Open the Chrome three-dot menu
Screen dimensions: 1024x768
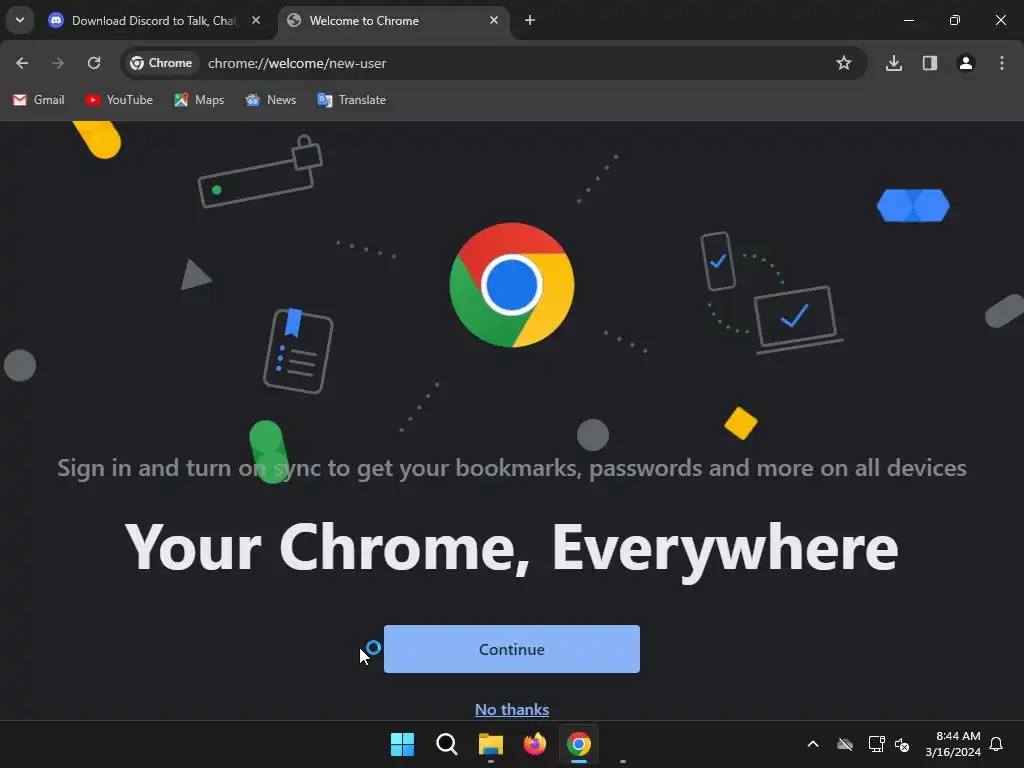(x=1002, y=63)
